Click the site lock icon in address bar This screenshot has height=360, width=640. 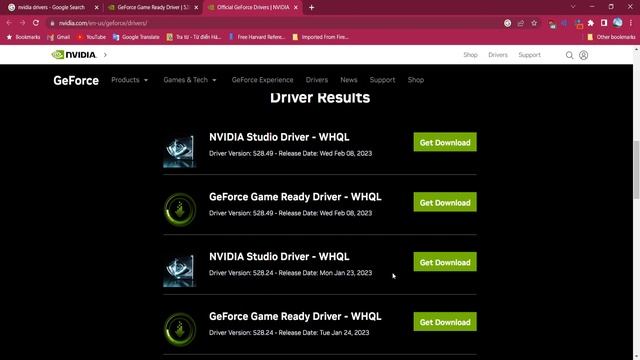[52, 23]
